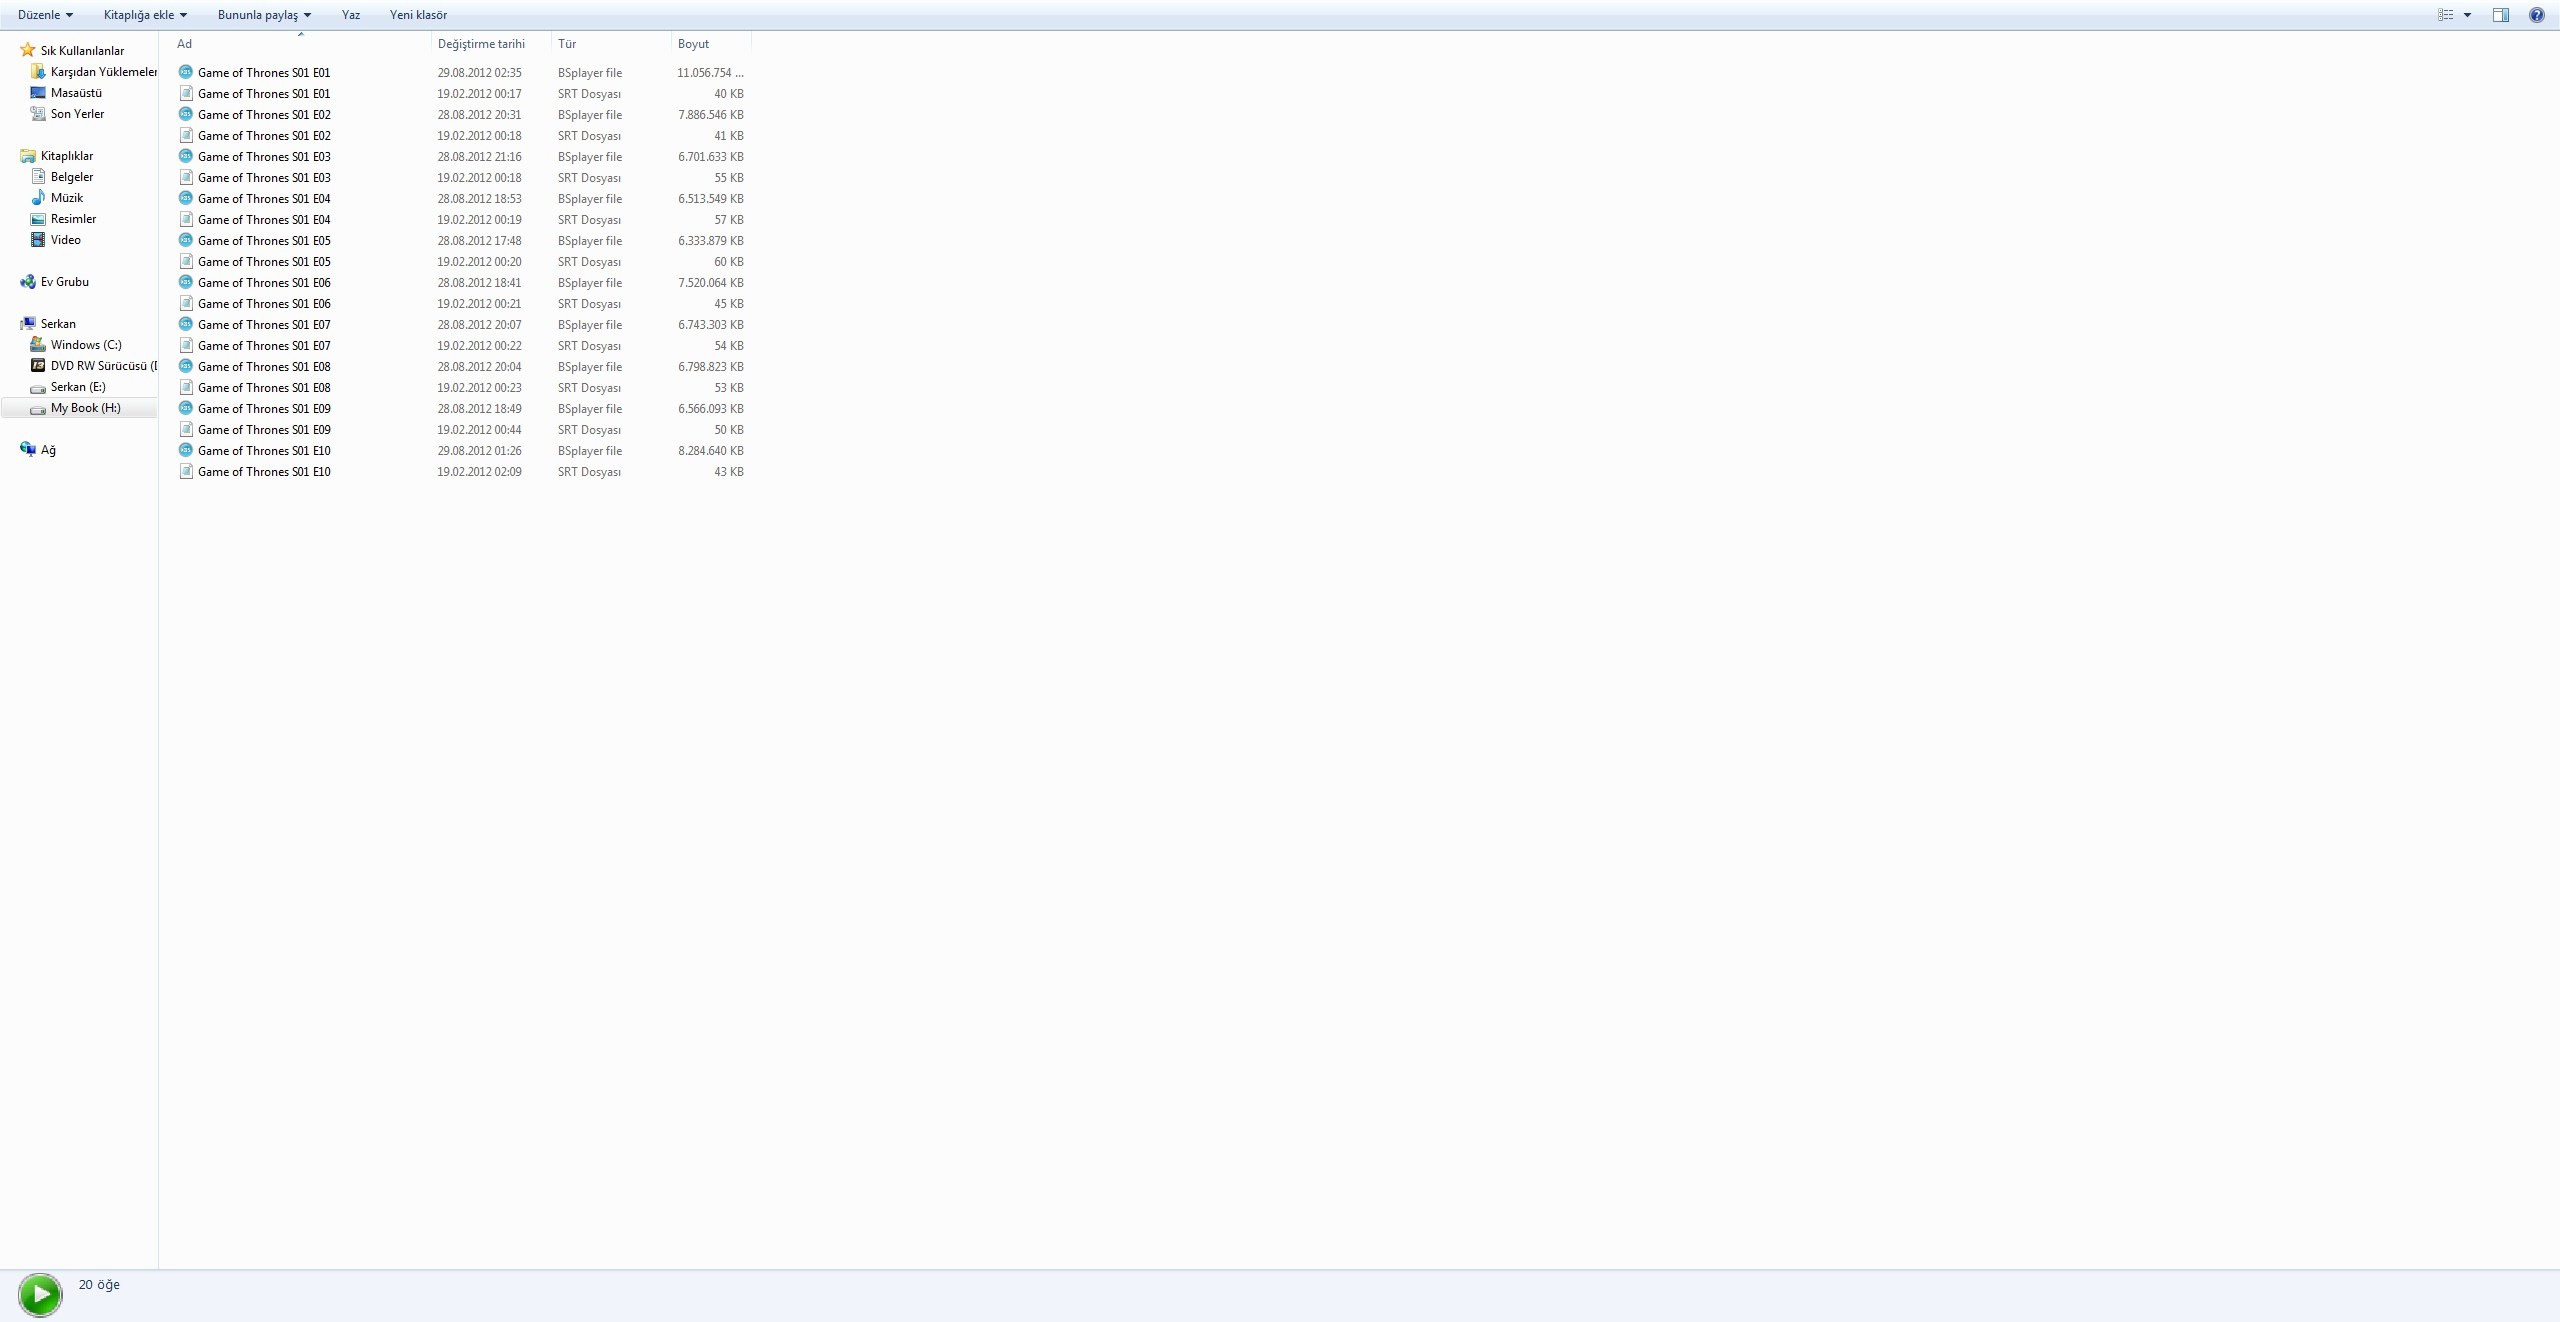Click the Preview pane icon

coord(2501,15)
